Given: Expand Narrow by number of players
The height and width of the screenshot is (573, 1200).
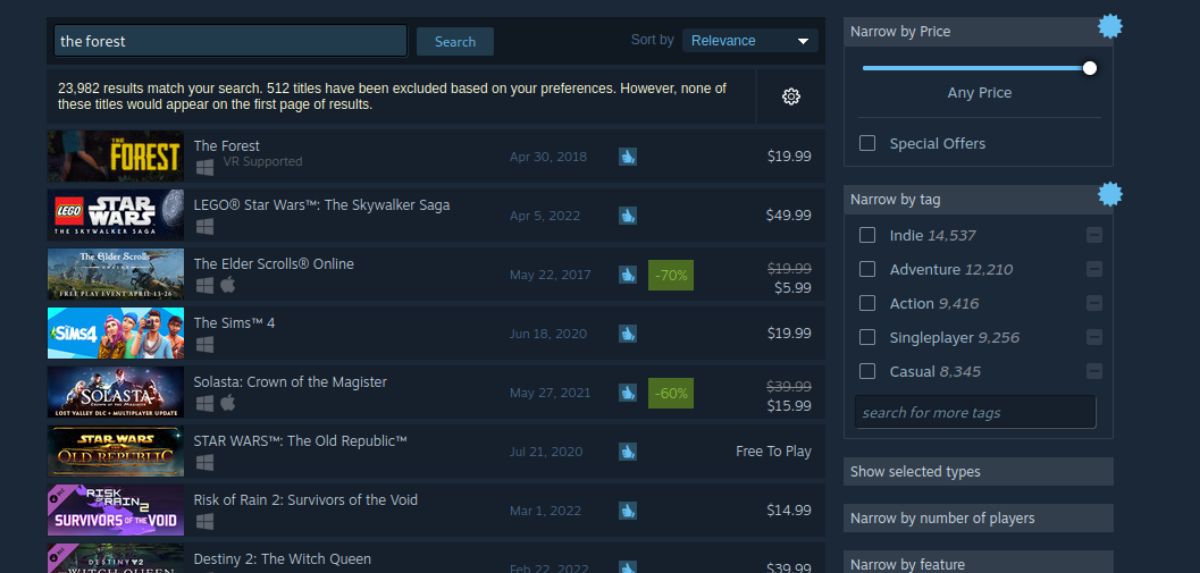Looking at the screenshot, I should click(978, 518).
